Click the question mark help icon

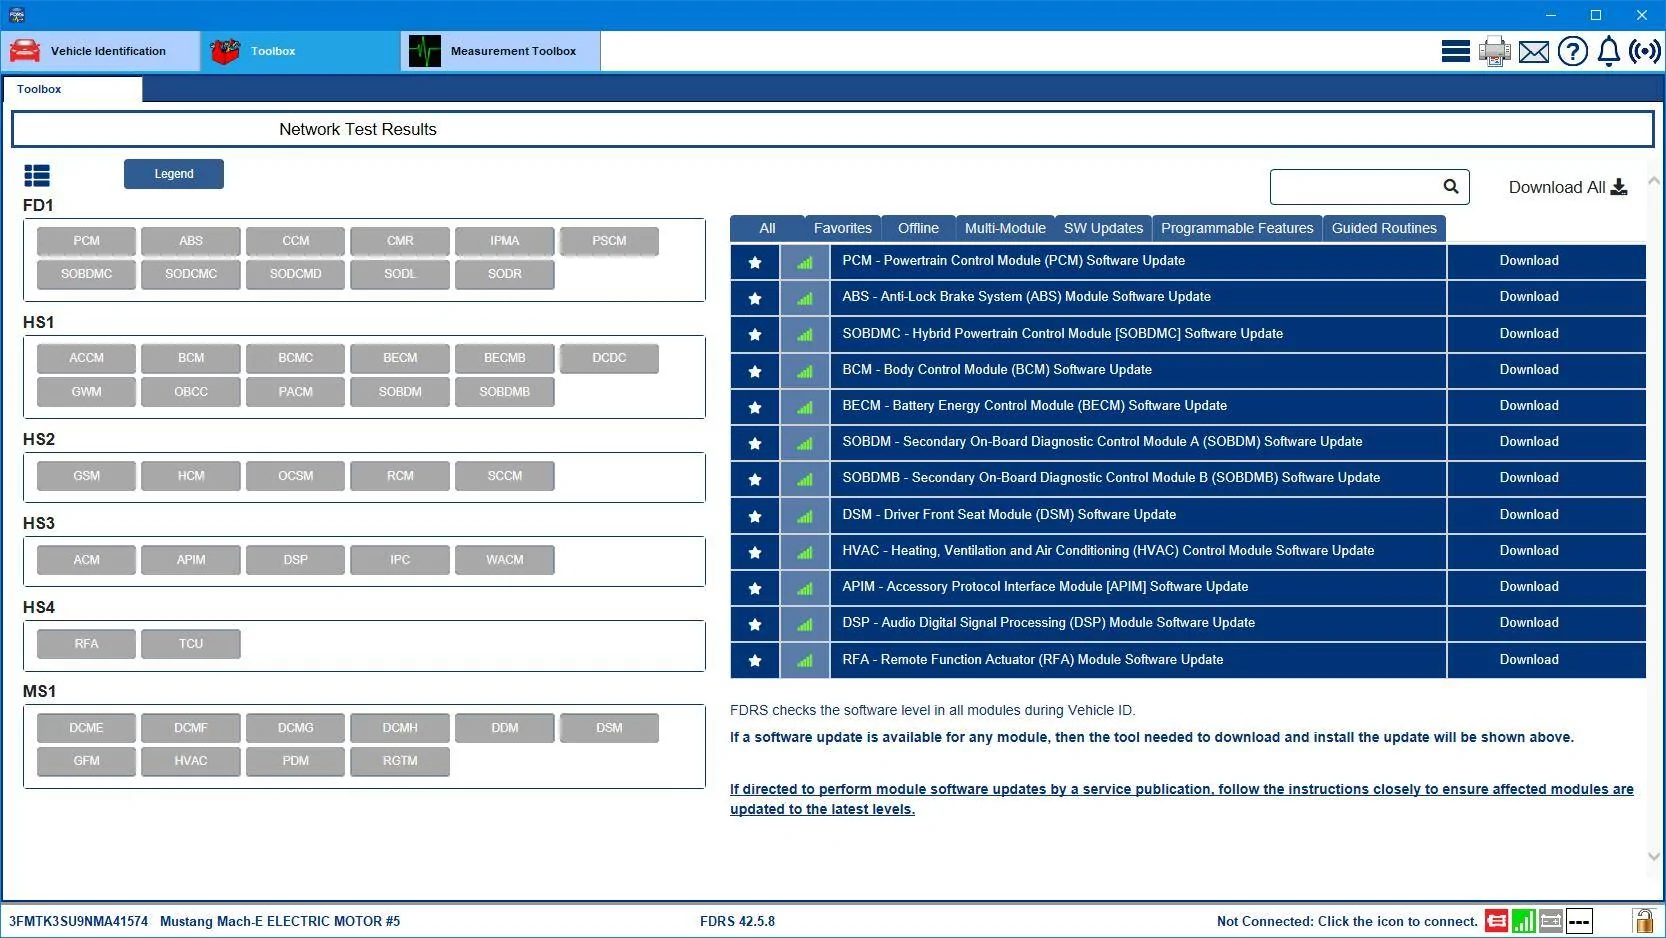click(x=1573, y=51)
